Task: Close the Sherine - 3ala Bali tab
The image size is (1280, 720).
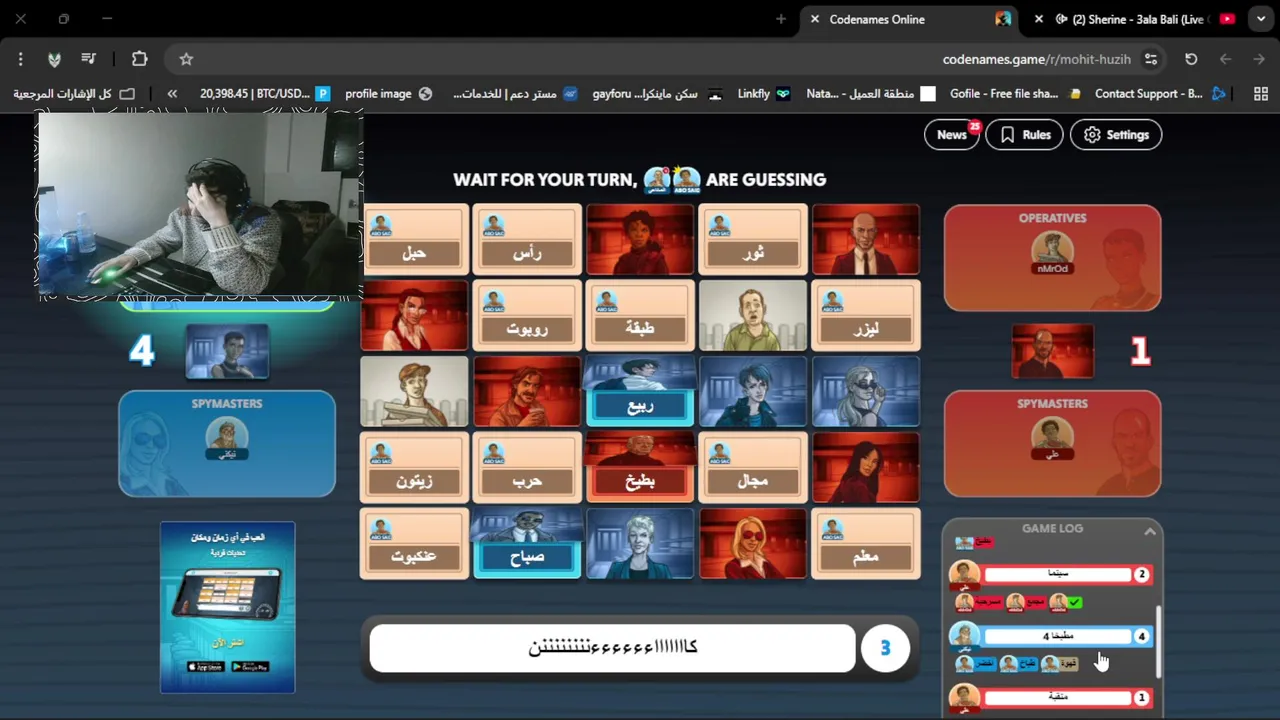Action: [x=1039, y=19]
